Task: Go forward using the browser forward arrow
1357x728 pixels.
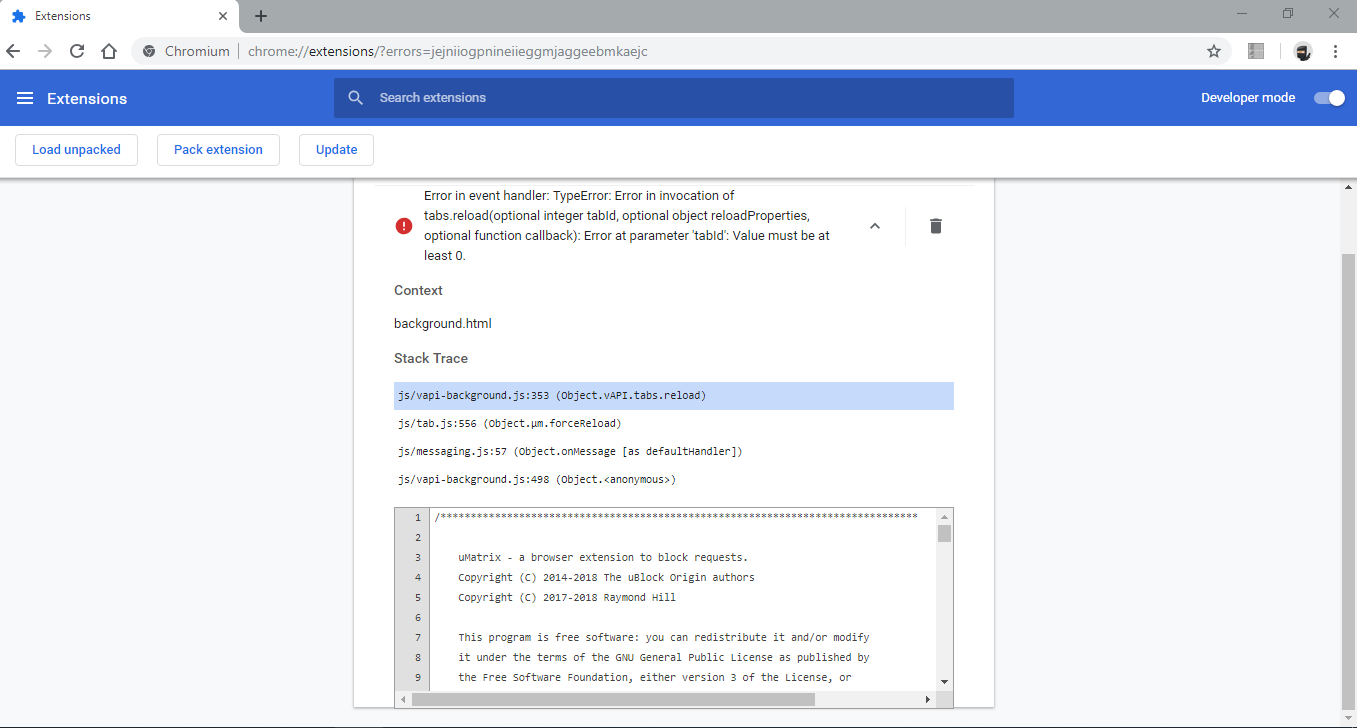Action: tap(45, 51)
